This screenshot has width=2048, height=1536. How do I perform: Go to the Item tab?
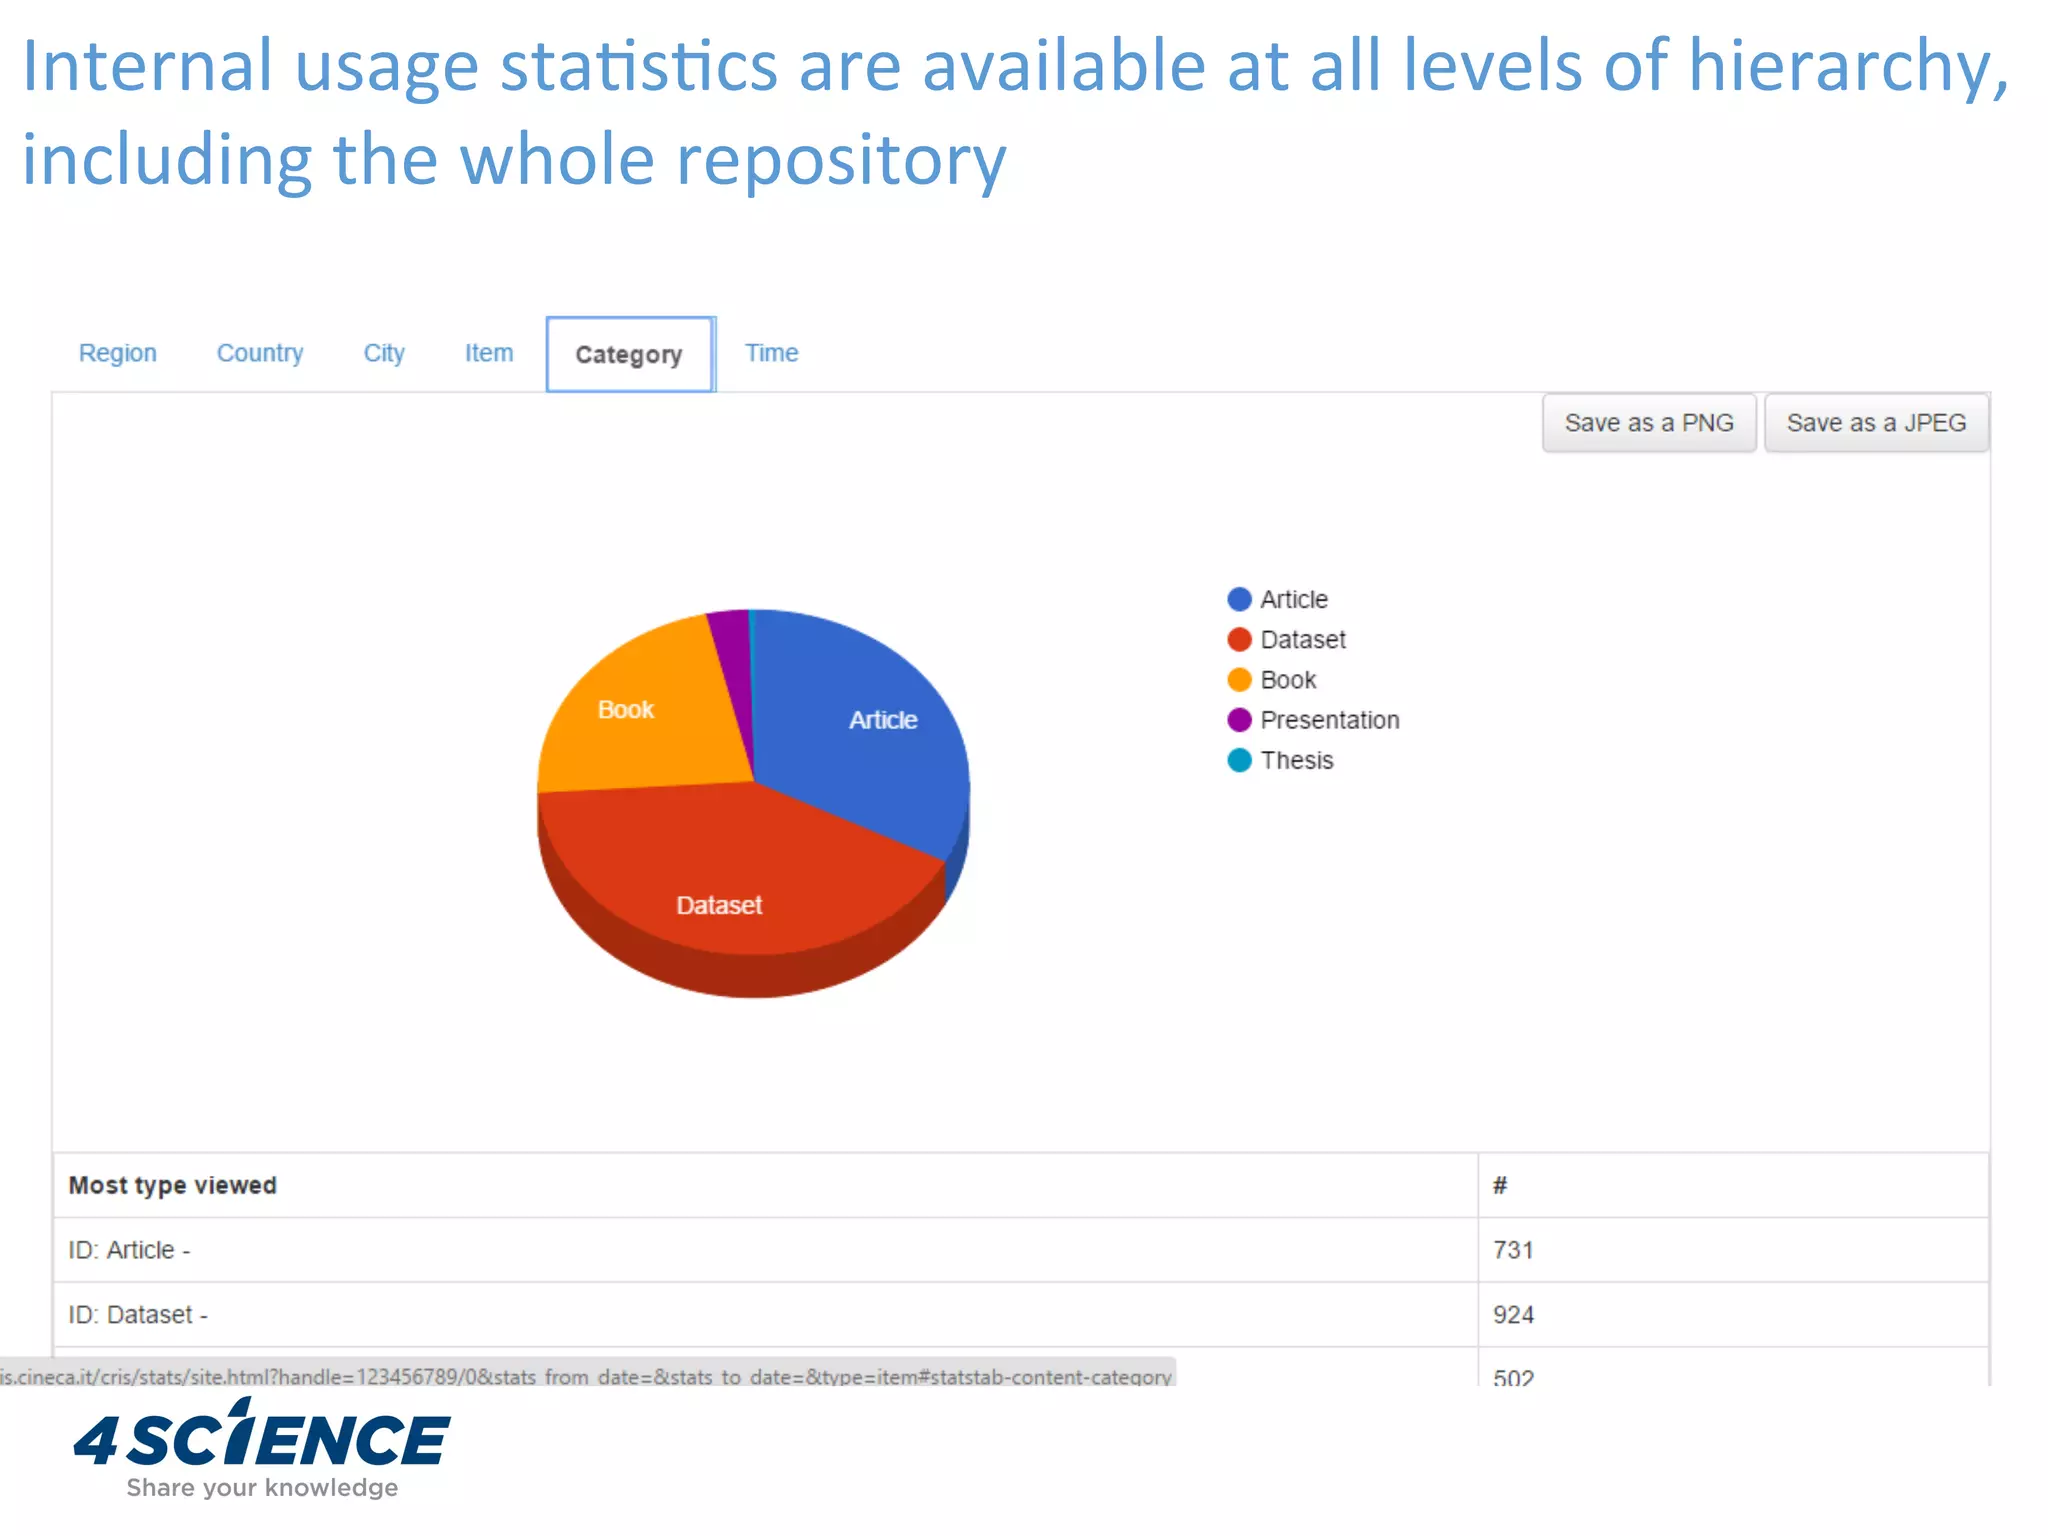489,353
